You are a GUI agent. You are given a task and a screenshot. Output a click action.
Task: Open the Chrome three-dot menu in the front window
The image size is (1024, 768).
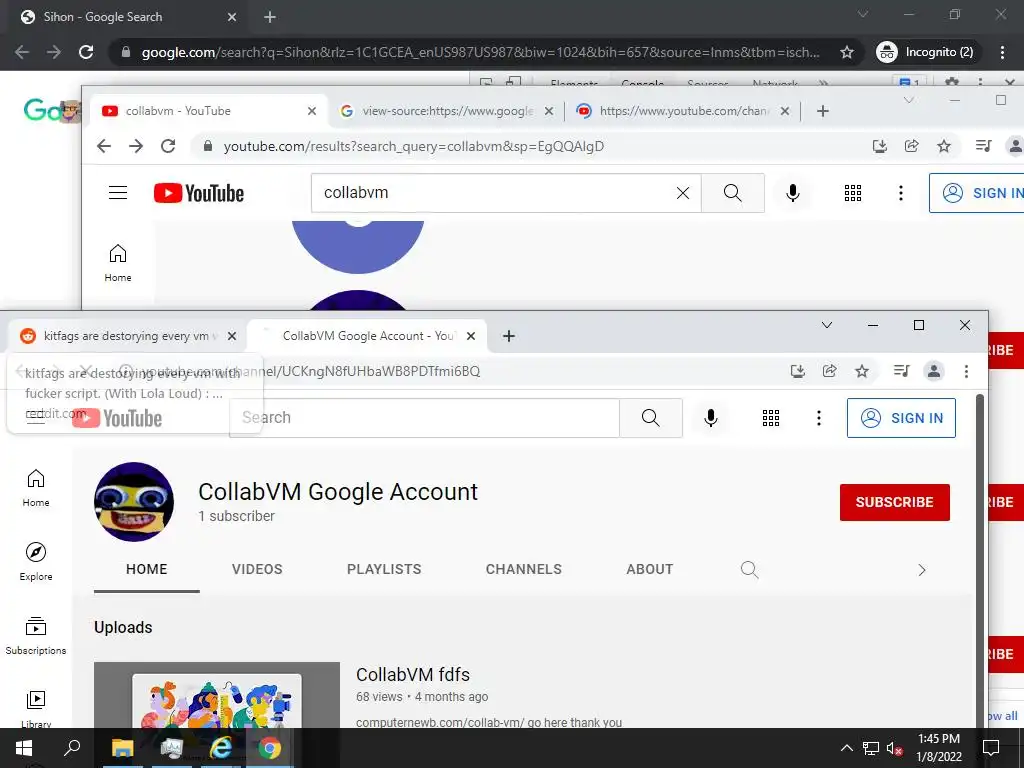967,372
